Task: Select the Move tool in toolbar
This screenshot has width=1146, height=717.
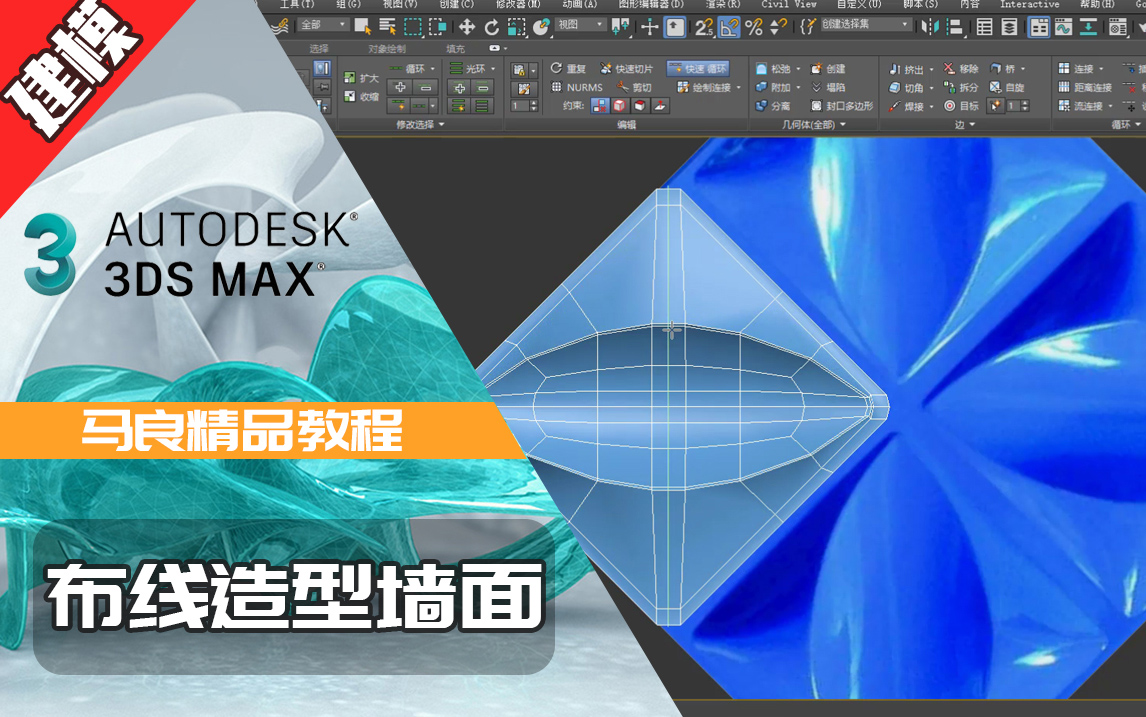Action: click(466, 28)
